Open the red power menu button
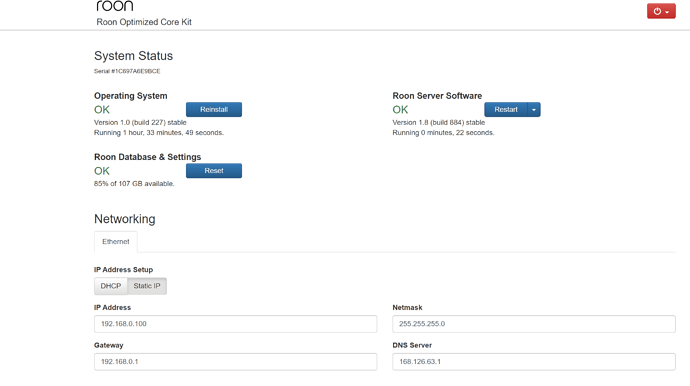The height and width of the screenshot is (386, 690). click(661, 11)
